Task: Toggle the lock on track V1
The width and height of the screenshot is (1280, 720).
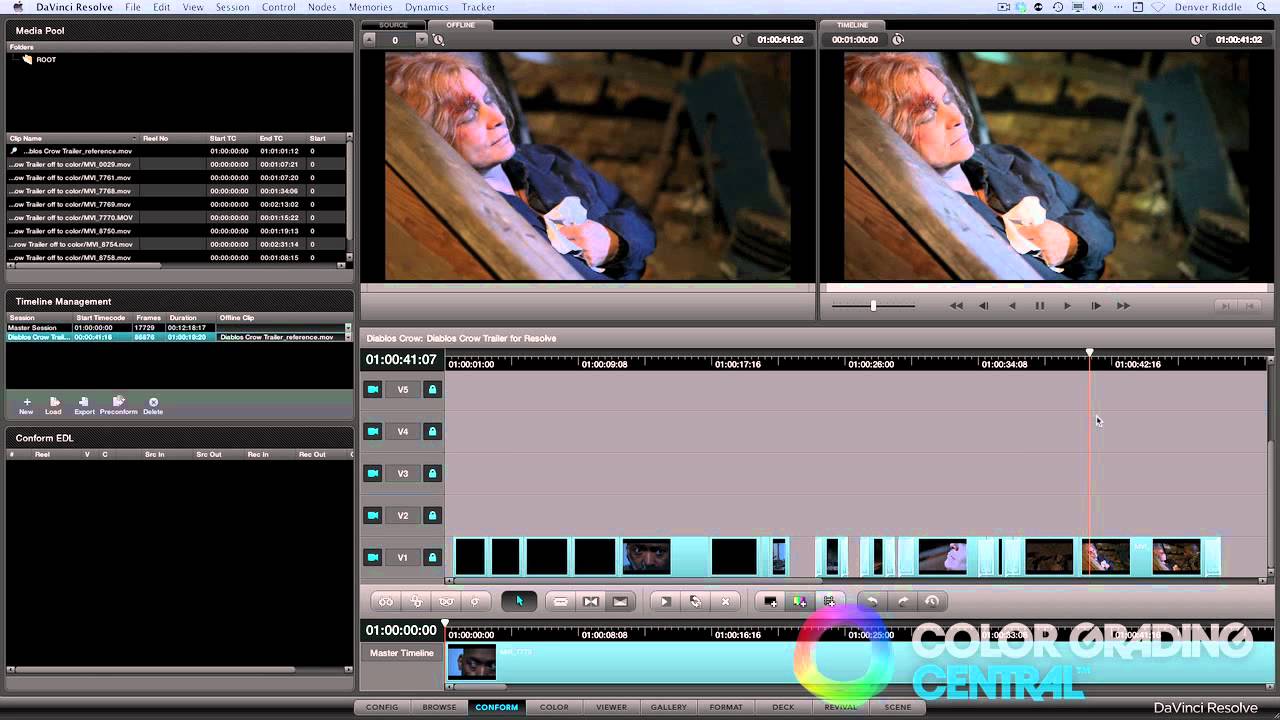Action: tap(432, 557)
